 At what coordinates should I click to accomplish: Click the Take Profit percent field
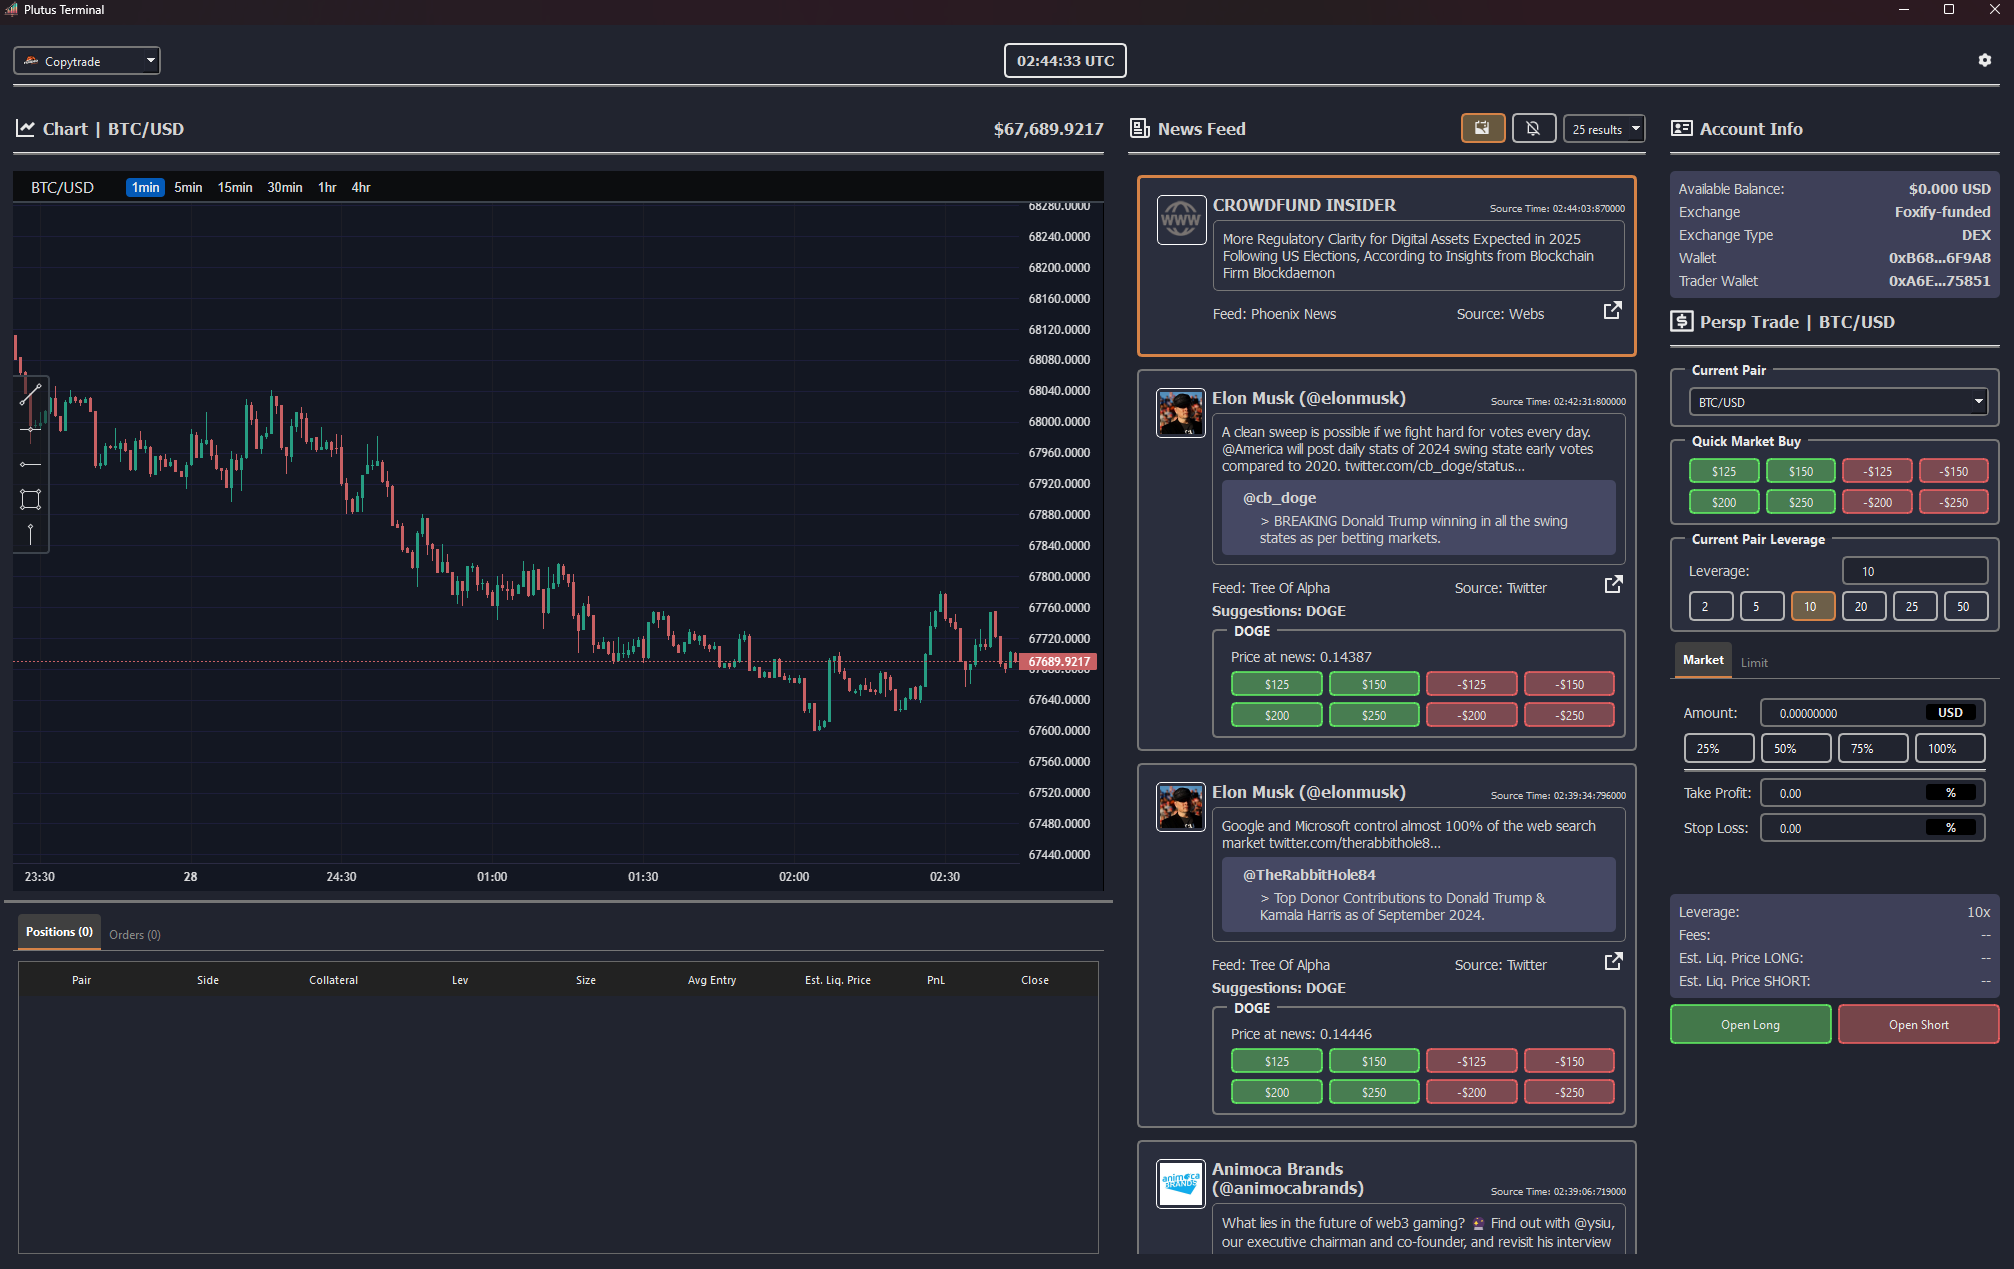coord(1873,793)
